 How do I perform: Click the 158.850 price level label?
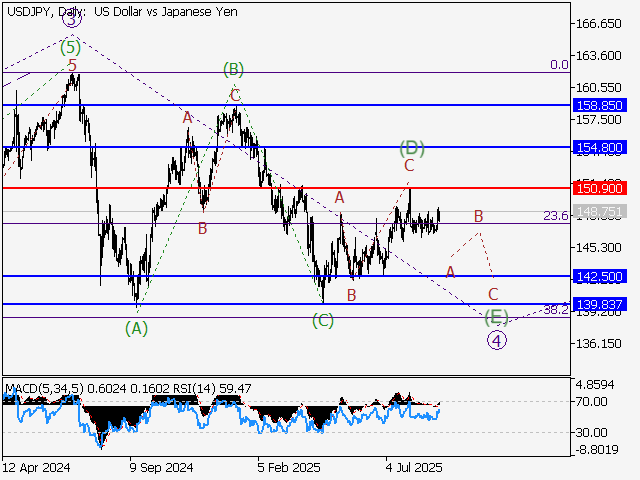click(x=600, y=104)
